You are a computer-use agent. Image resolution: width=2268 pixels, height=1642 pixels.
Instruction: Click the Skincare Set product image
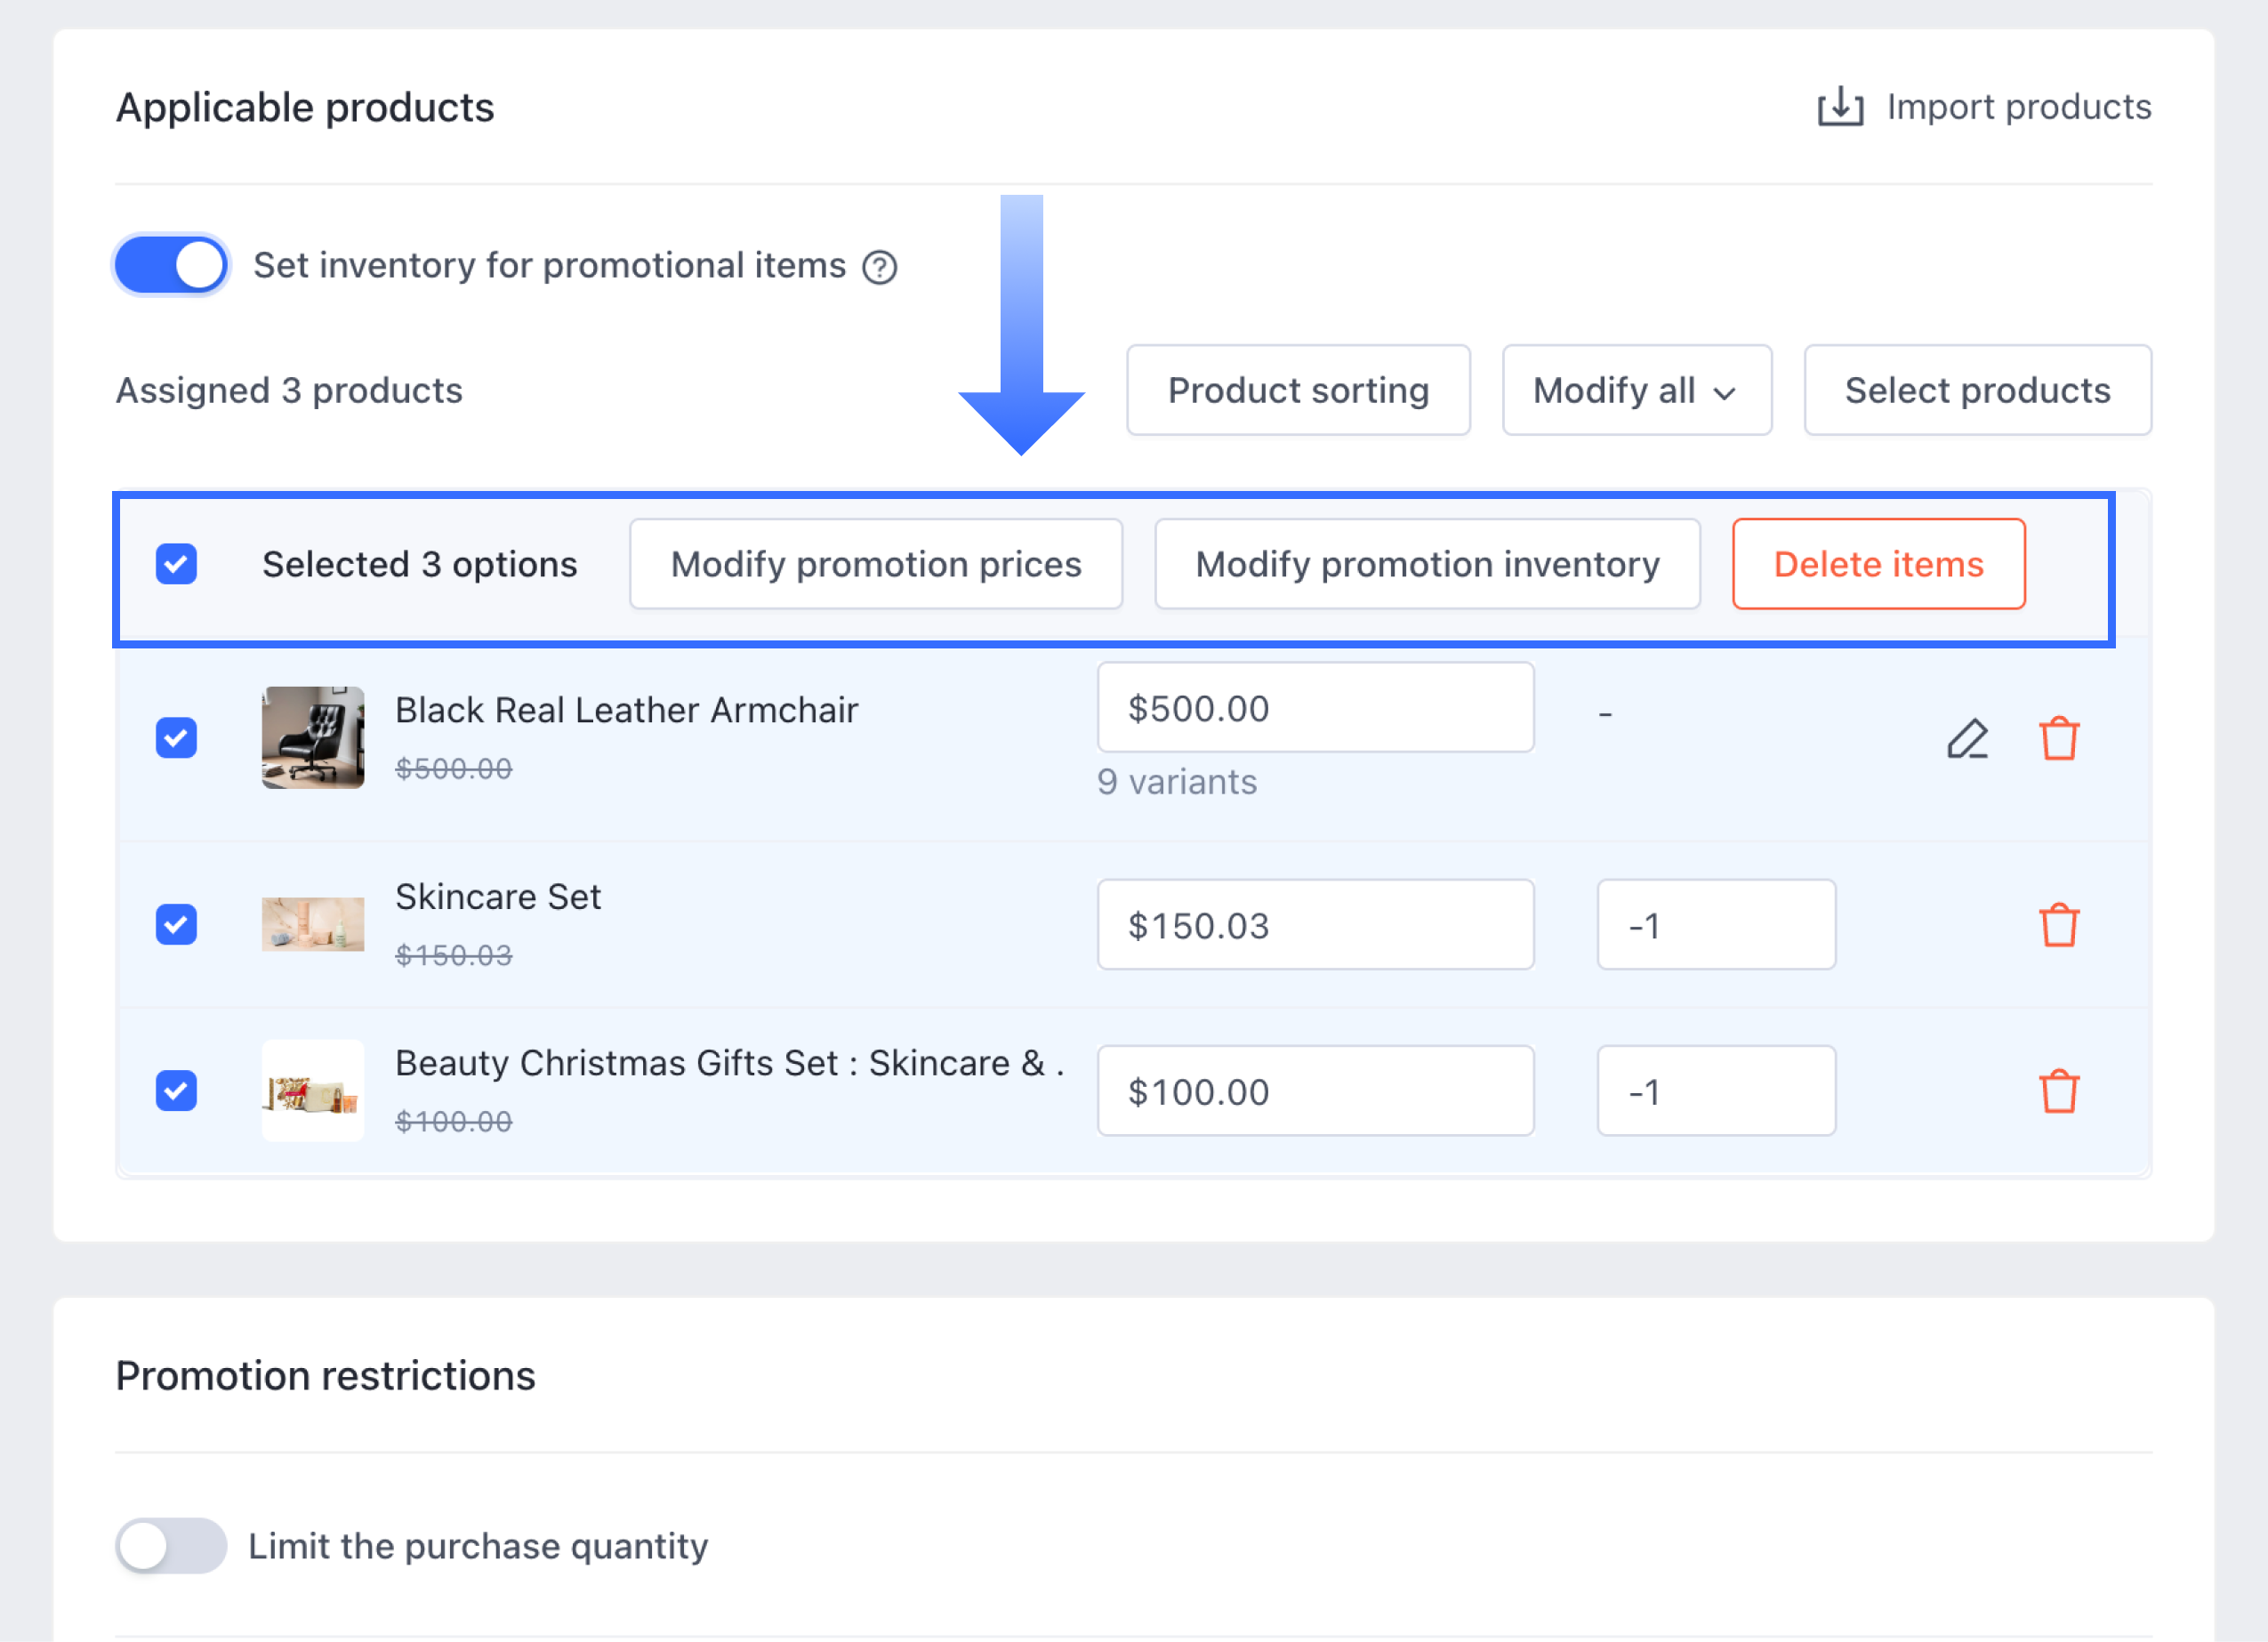click(x=313, y=924)
